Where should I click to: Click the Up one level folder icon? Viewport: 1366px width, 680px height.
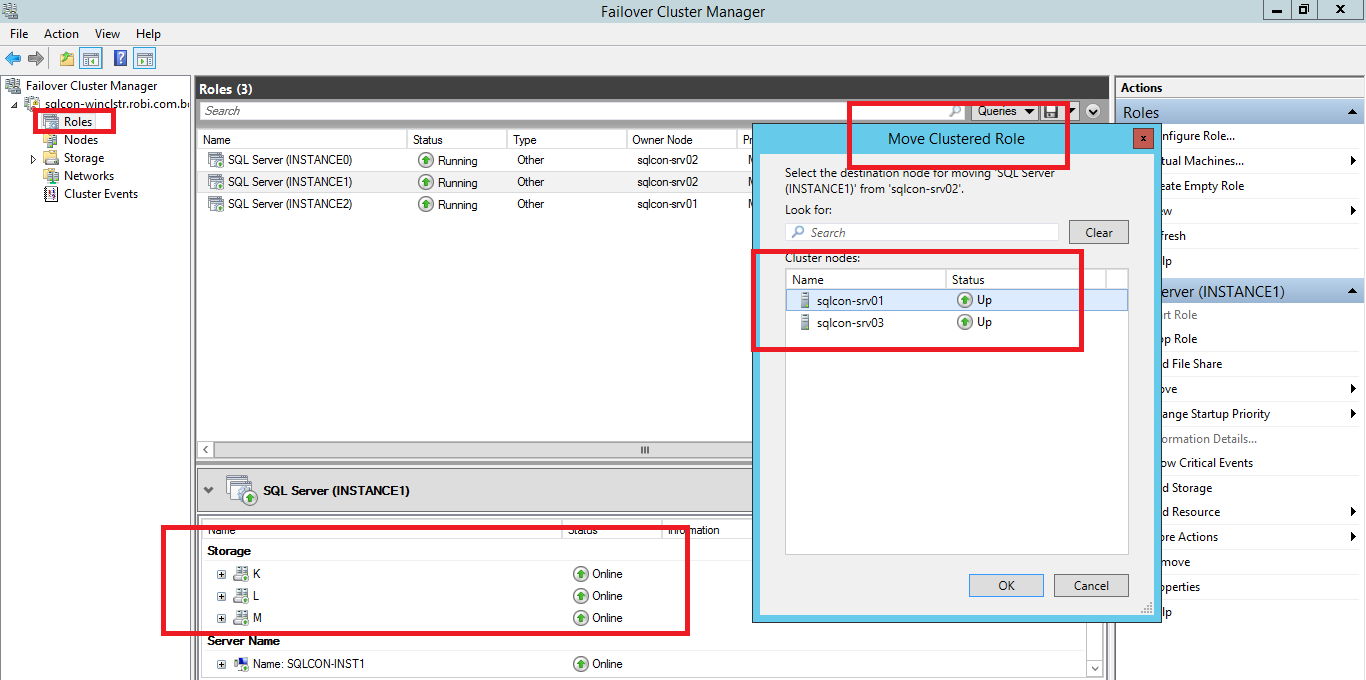[66, 58]
